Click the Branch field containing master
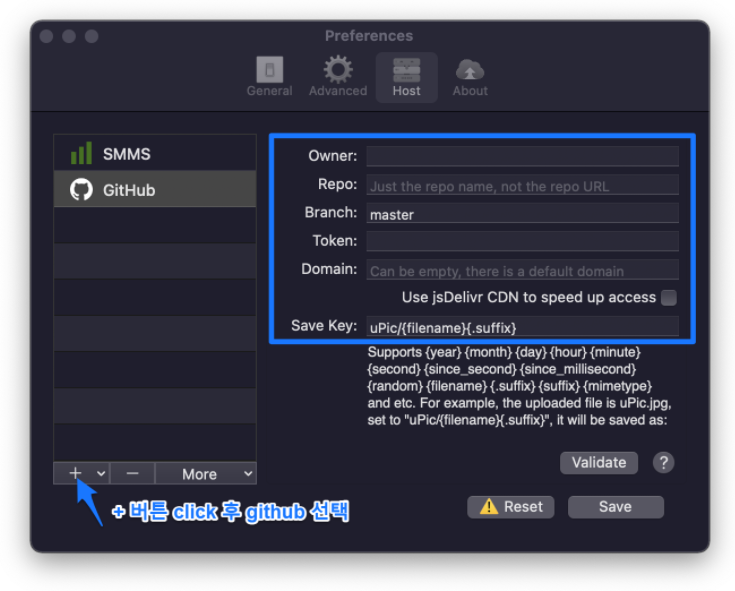735x591 pixels. coord(522,213)
